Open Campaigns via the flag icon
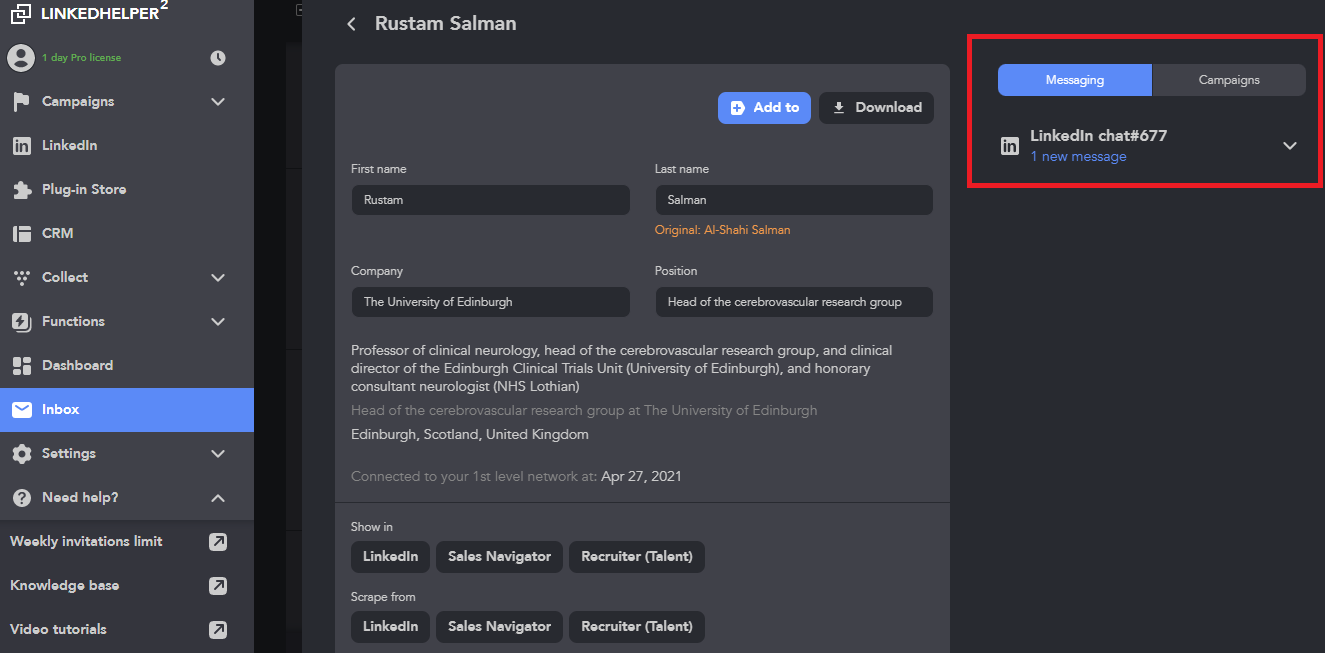This screenshot has height=653, width=1325. point(21,102)
